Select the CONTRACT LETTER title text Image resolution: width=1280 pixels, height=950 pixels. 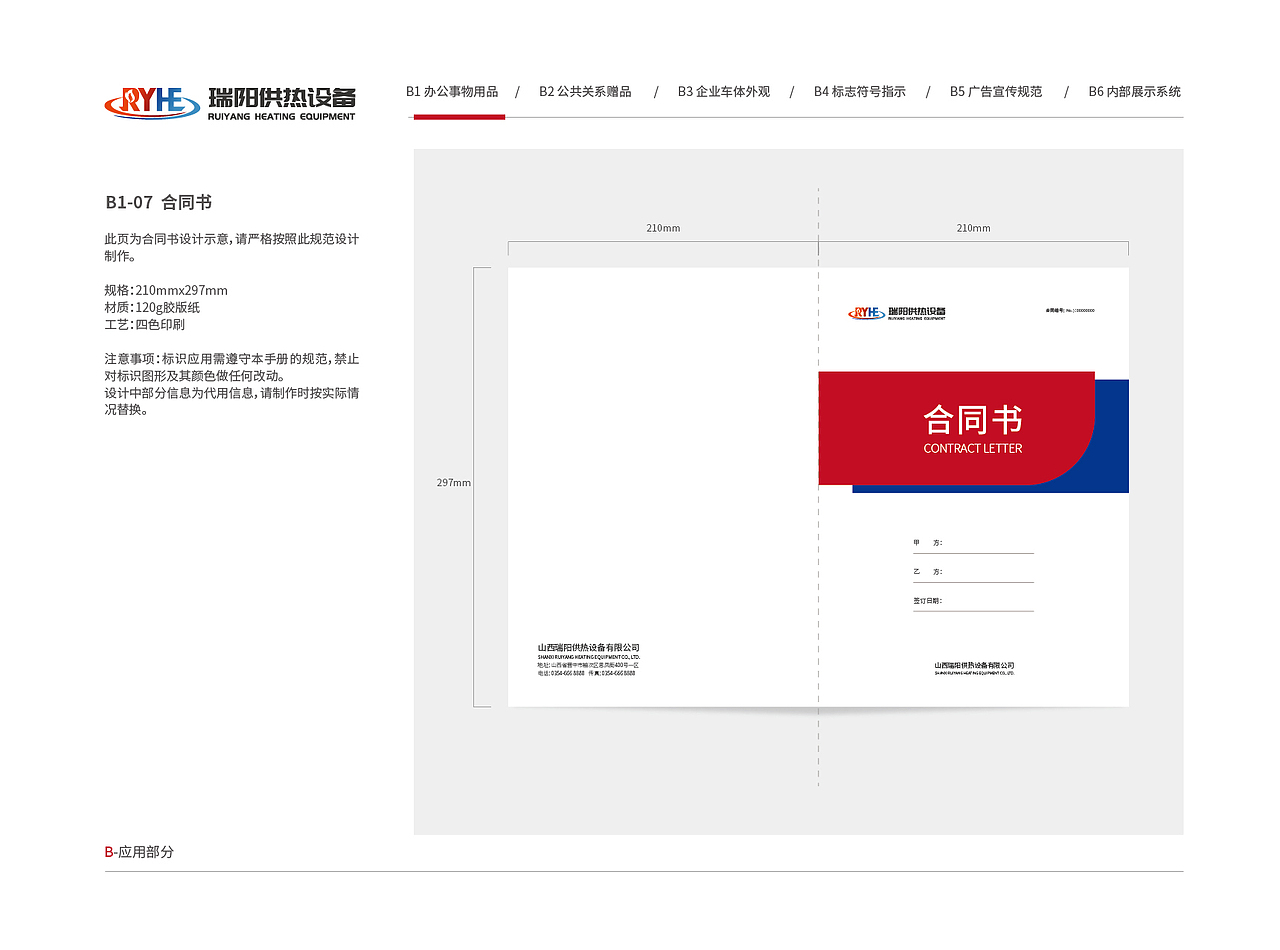973,448
